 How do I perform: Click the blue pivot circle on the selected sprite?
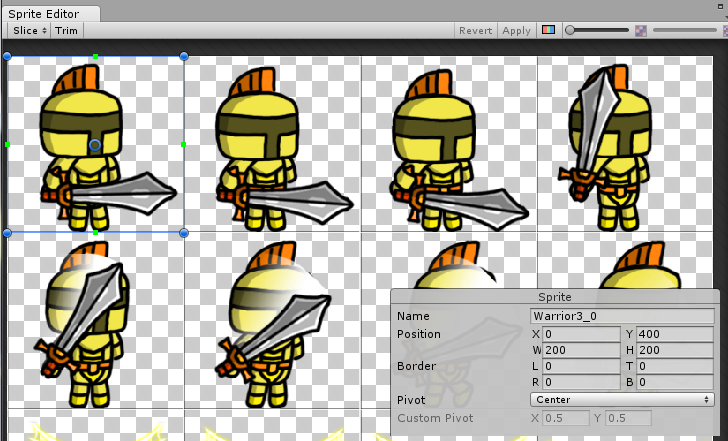(x=95, y=145)
